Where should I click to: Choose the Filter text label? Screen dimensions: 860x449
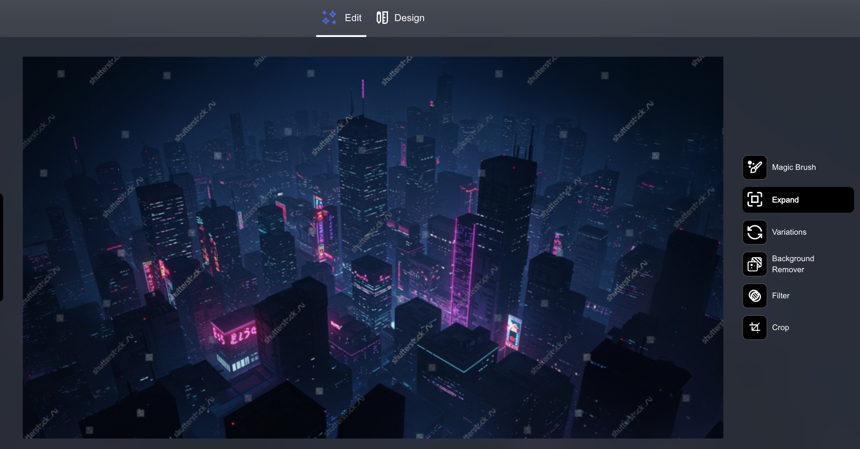coord(781,296)
